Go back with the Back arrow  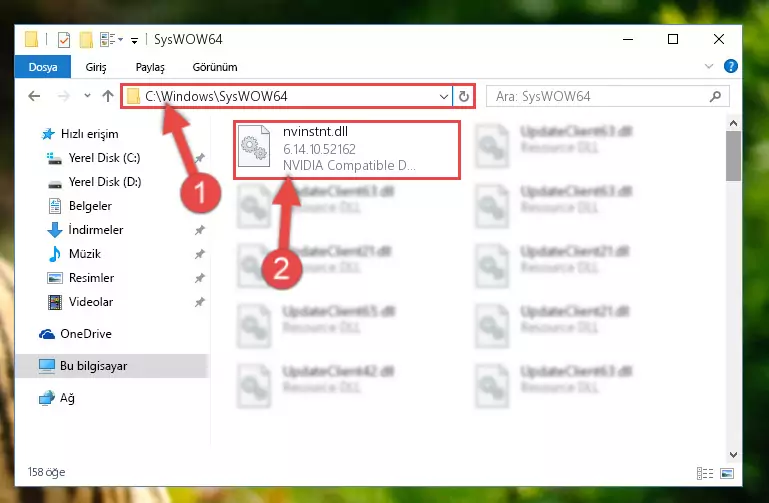[x=34, y=96]
